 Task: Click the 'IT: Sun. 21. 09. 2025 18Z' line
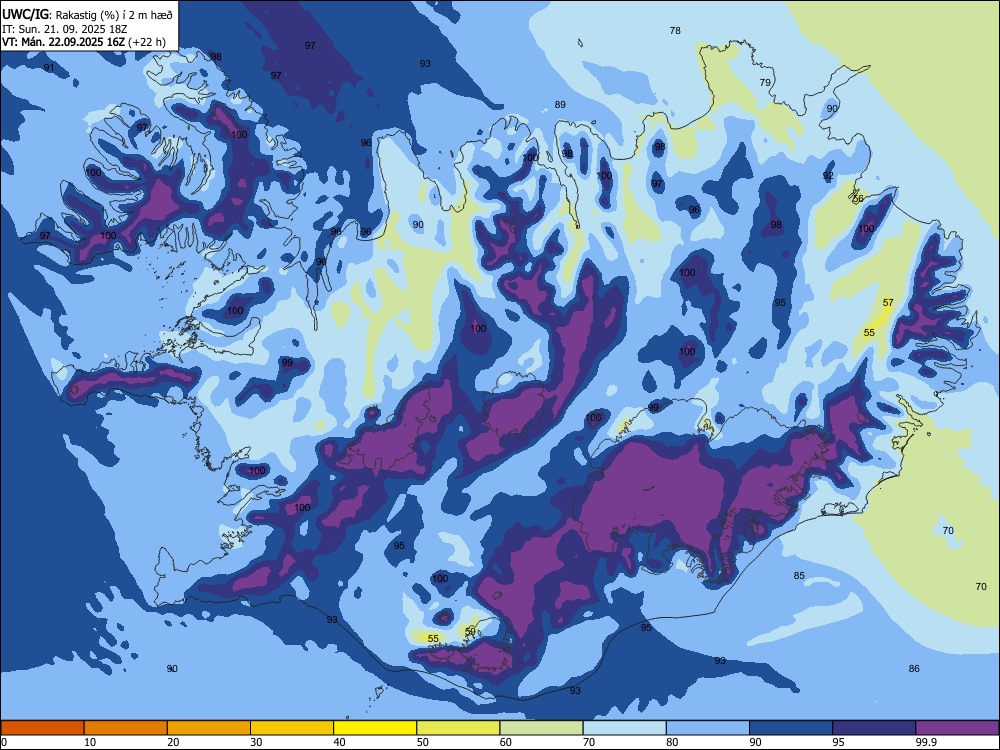[65, 29]
